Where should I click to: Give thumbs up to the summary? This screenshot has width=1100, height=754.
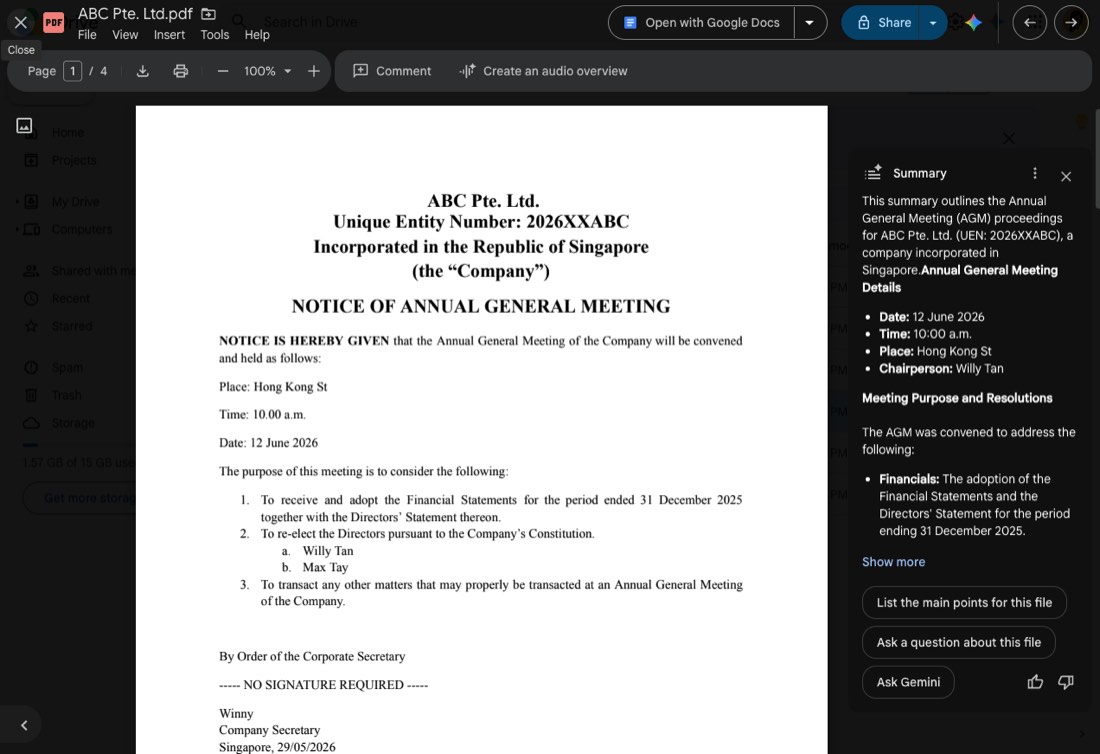click(1035, 682)
